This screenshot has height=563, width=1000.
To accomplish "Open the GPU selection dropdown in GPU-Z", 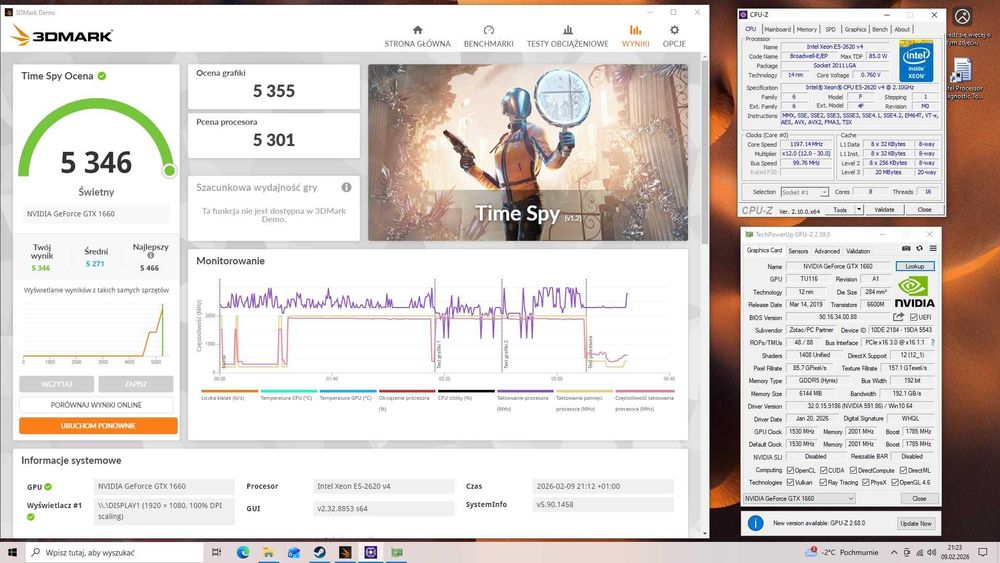I will point(798,499).
